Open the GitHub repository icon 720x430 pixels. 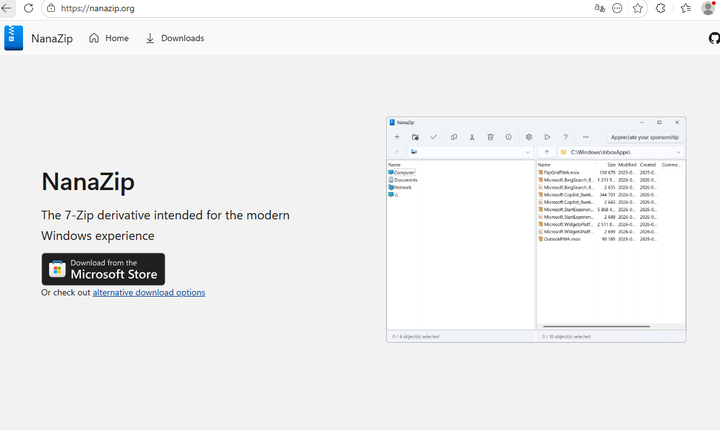(714, 38)
